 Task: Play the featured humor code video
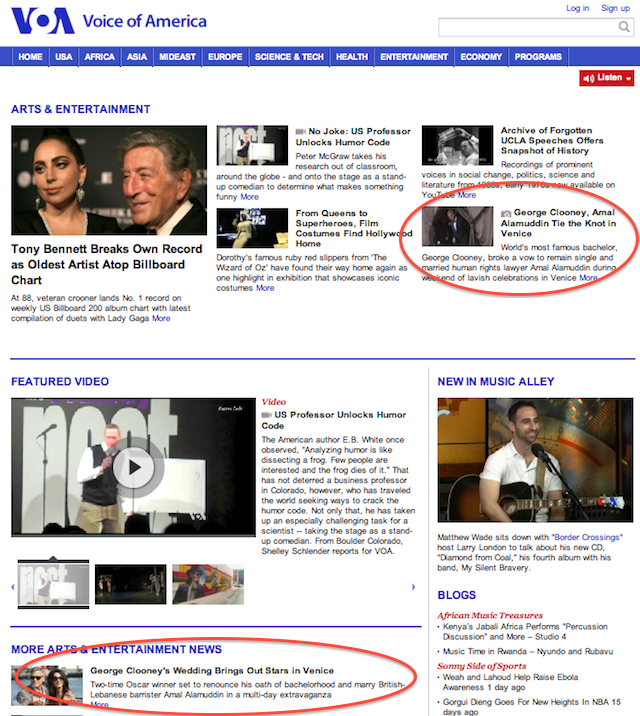point(135,467)
